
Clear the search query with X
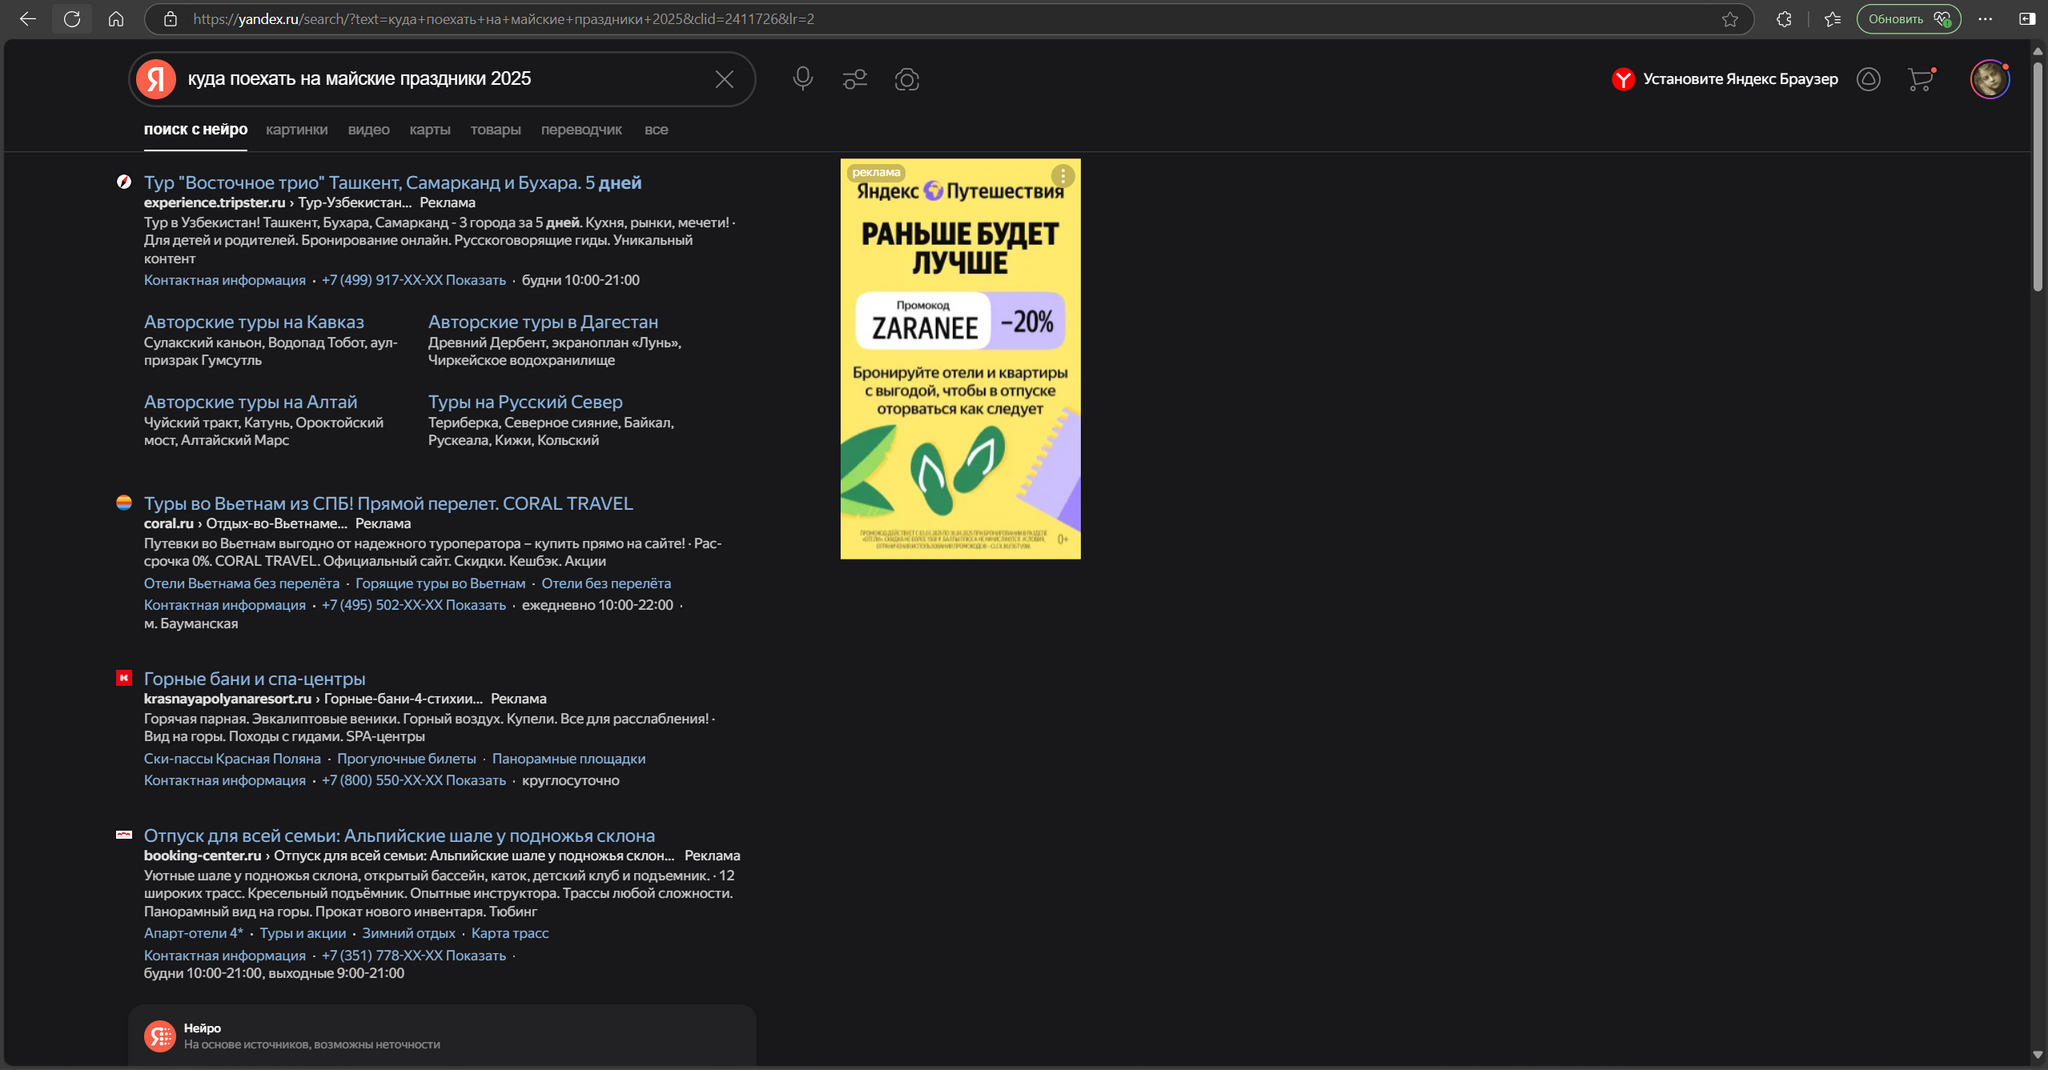(724, 79)
